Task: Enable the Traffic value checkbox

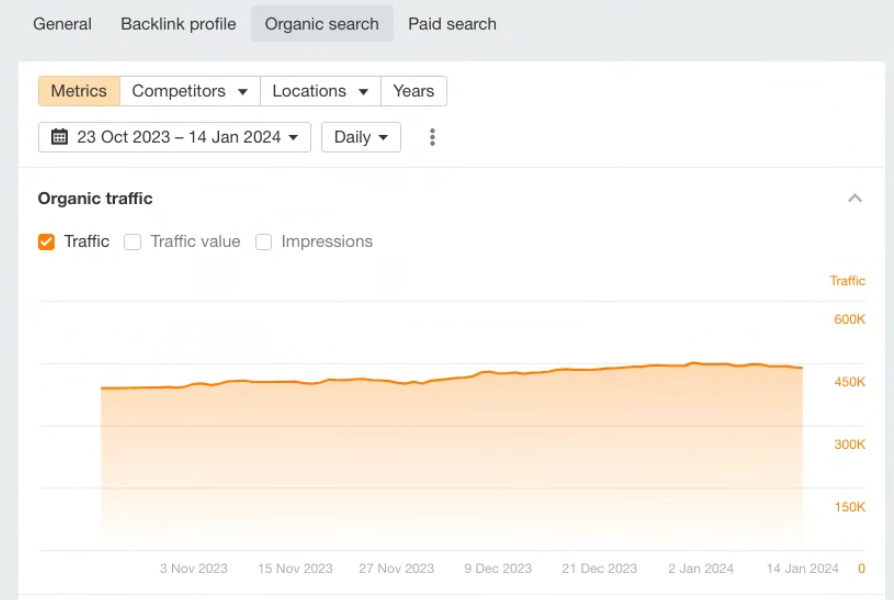Action: (x=132, y=241)
